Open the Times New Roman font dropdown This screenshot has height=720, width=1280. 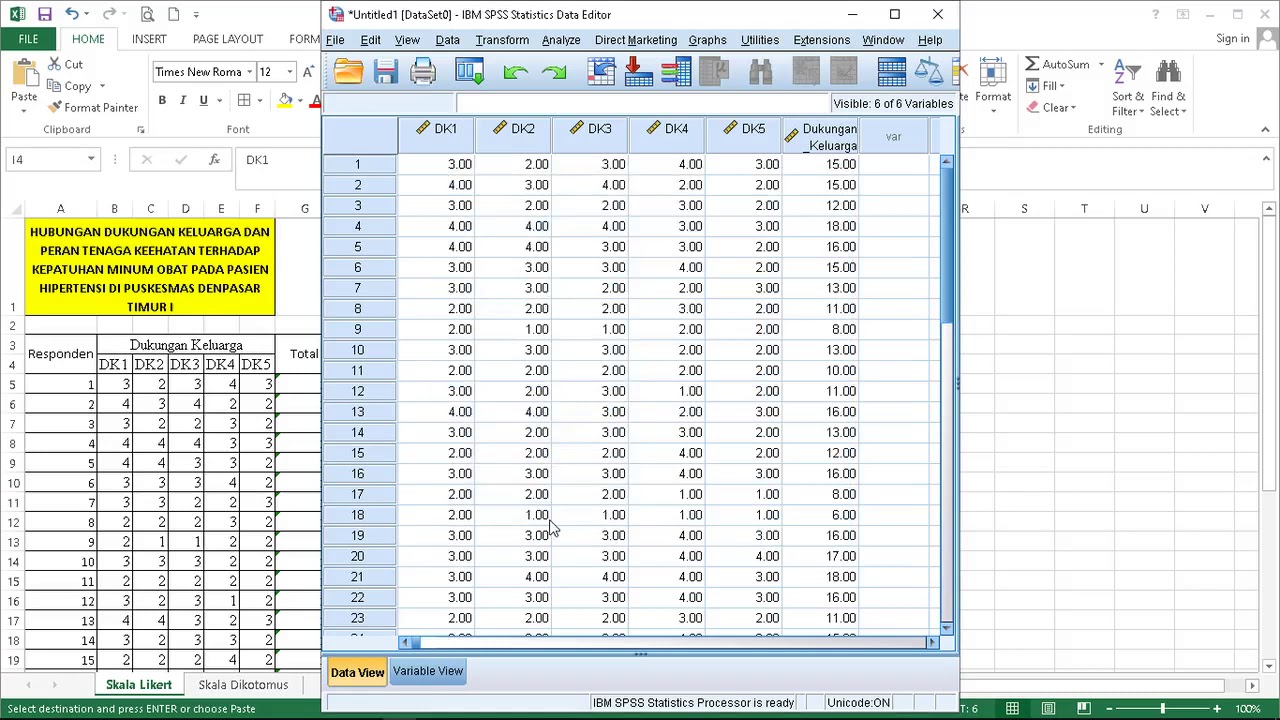coord(249,72)
